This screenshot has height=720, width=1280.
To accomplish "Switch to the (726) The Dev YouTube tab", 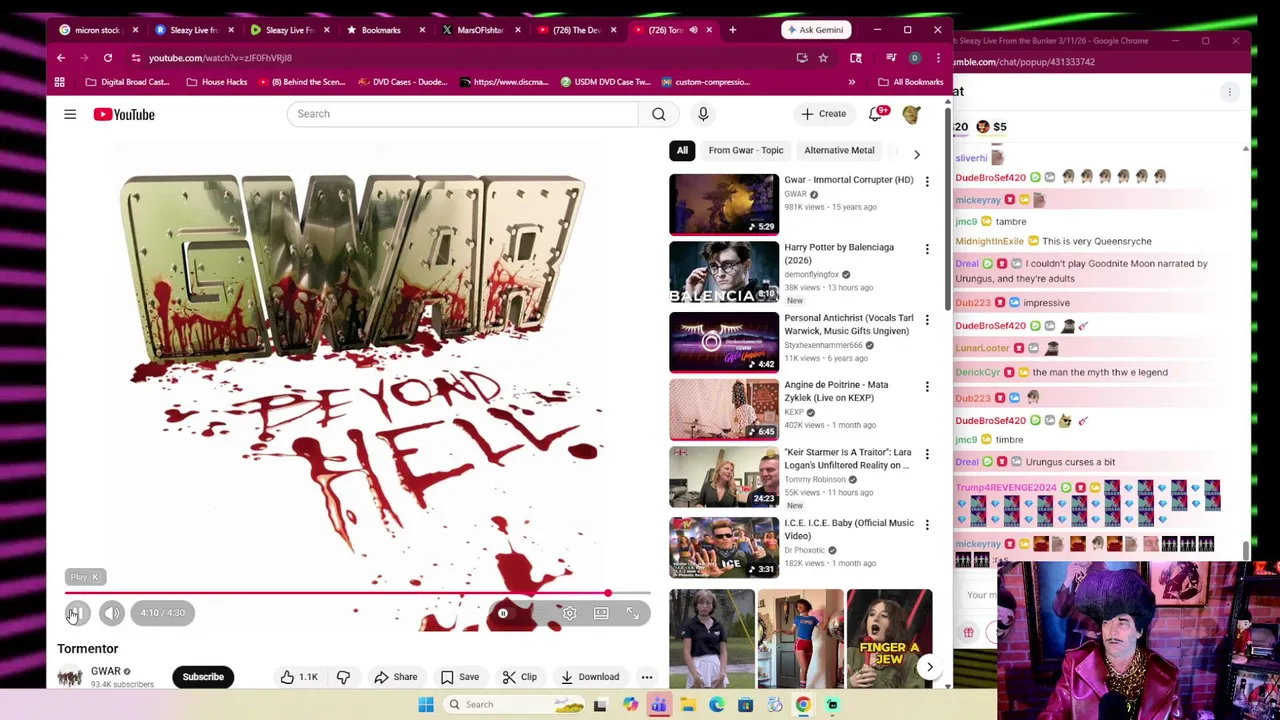I will pos(575,30).
